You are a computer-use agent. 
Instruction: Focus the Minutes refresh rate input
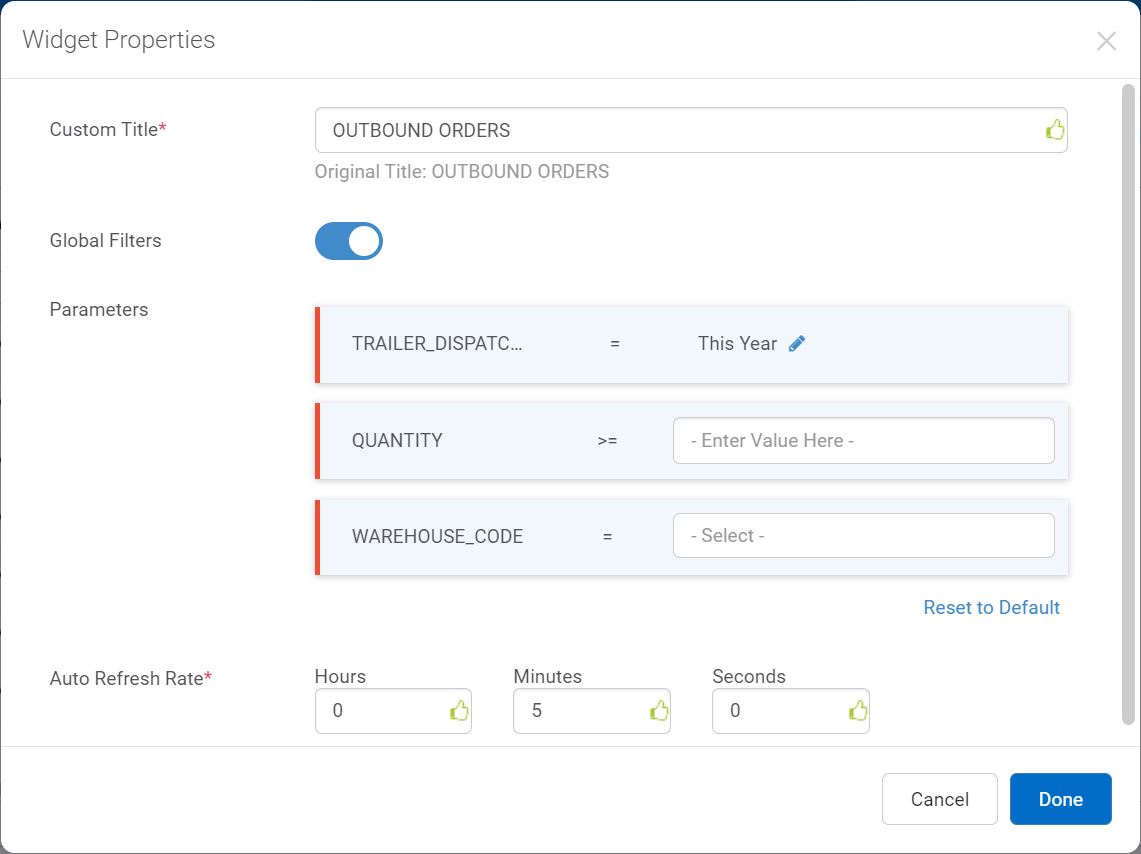(x=578, y=711)
